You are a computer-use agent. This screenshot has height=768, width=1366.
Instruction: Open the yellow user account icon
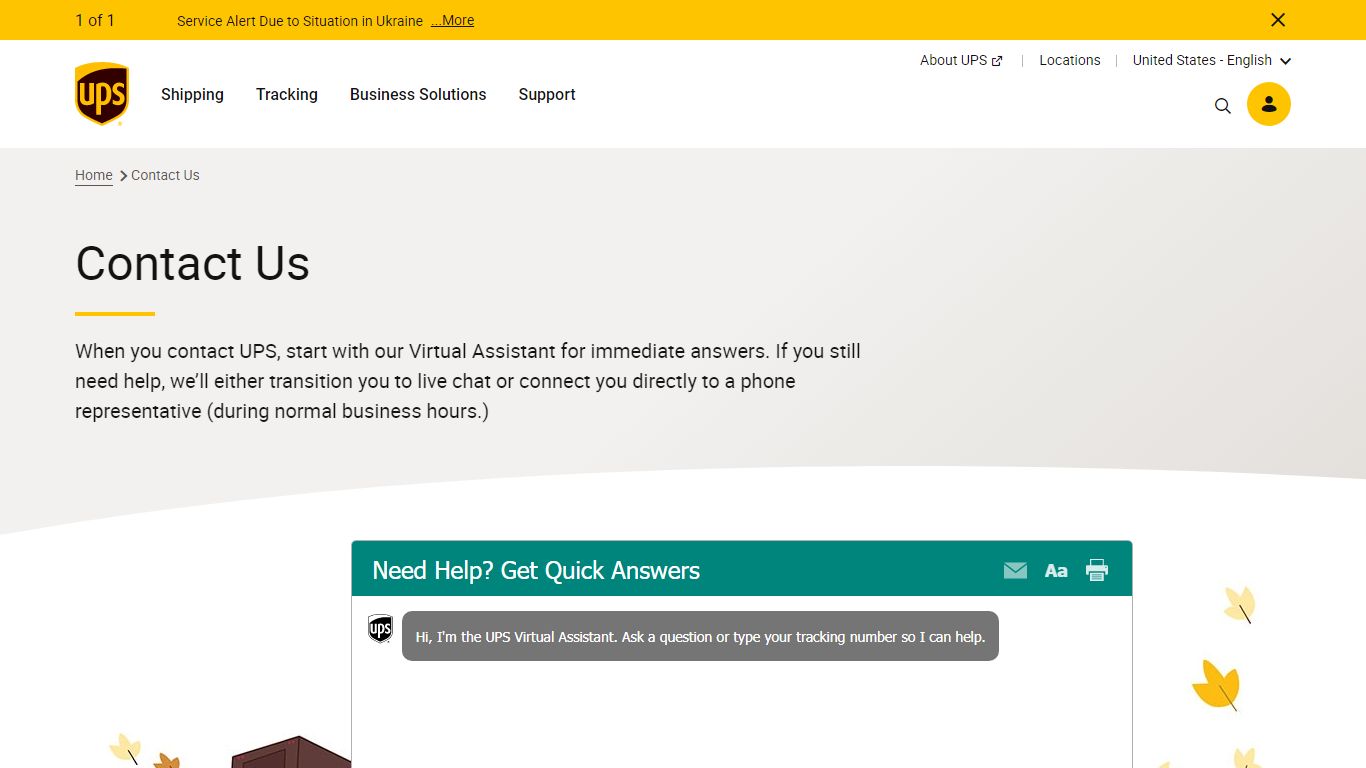pos(1268,104)
